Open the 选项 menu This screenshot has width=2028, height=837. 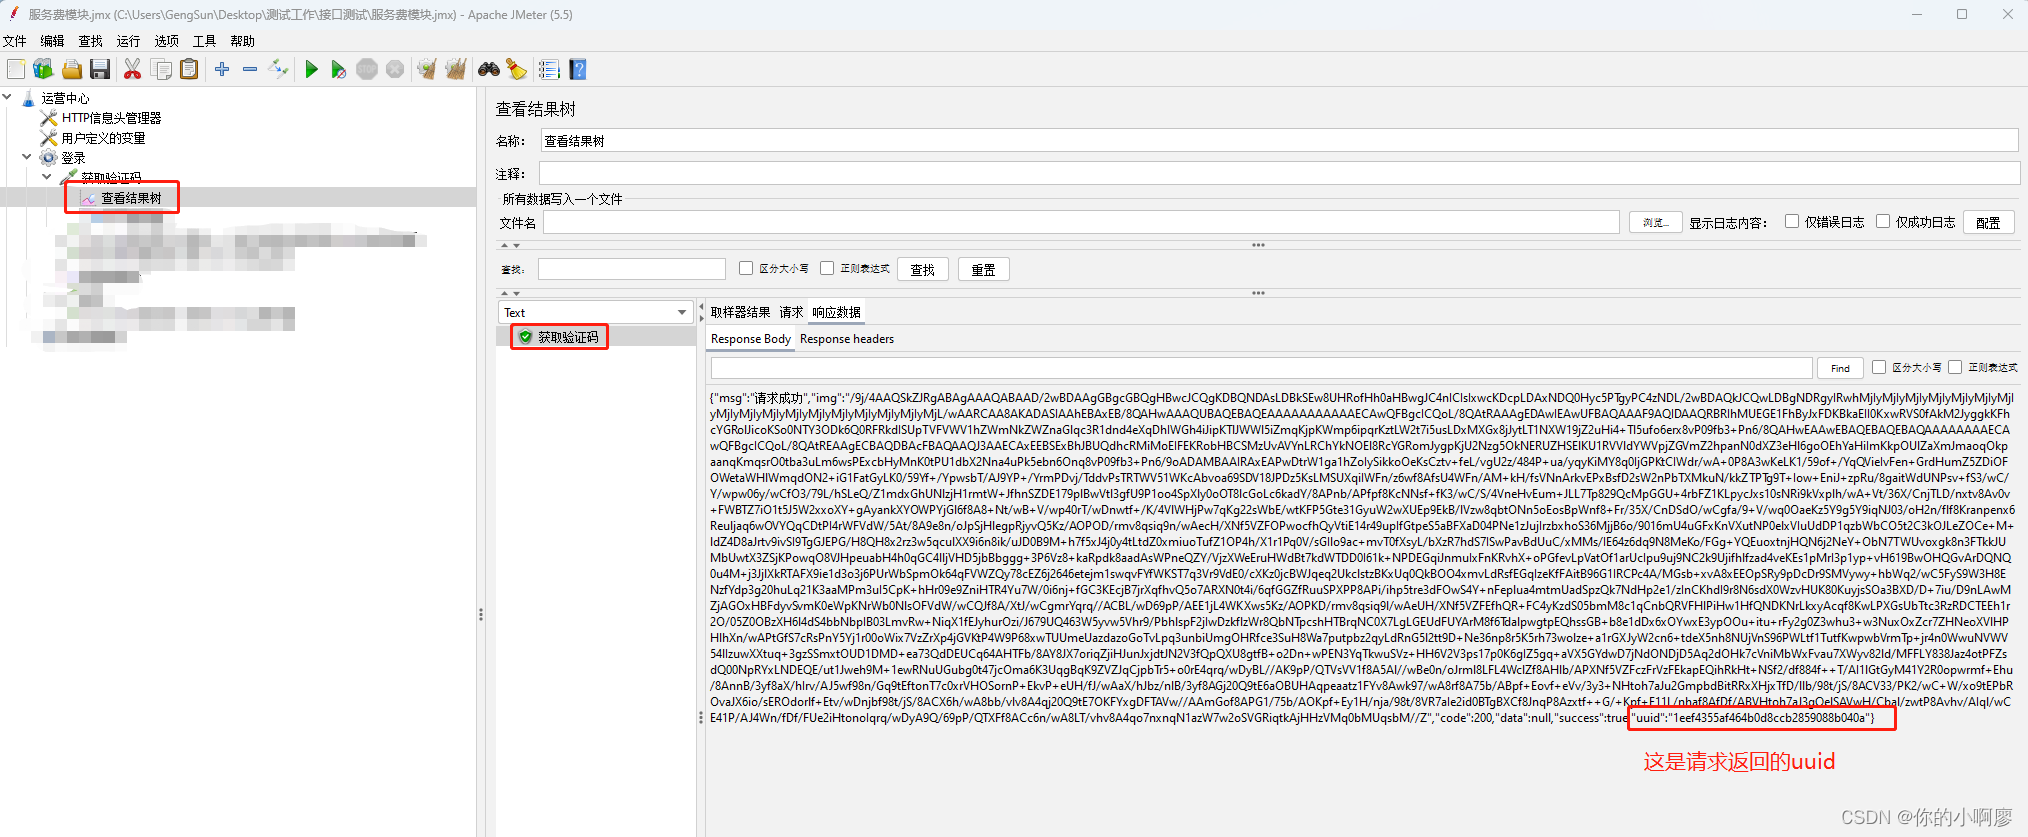pos(166,41)
